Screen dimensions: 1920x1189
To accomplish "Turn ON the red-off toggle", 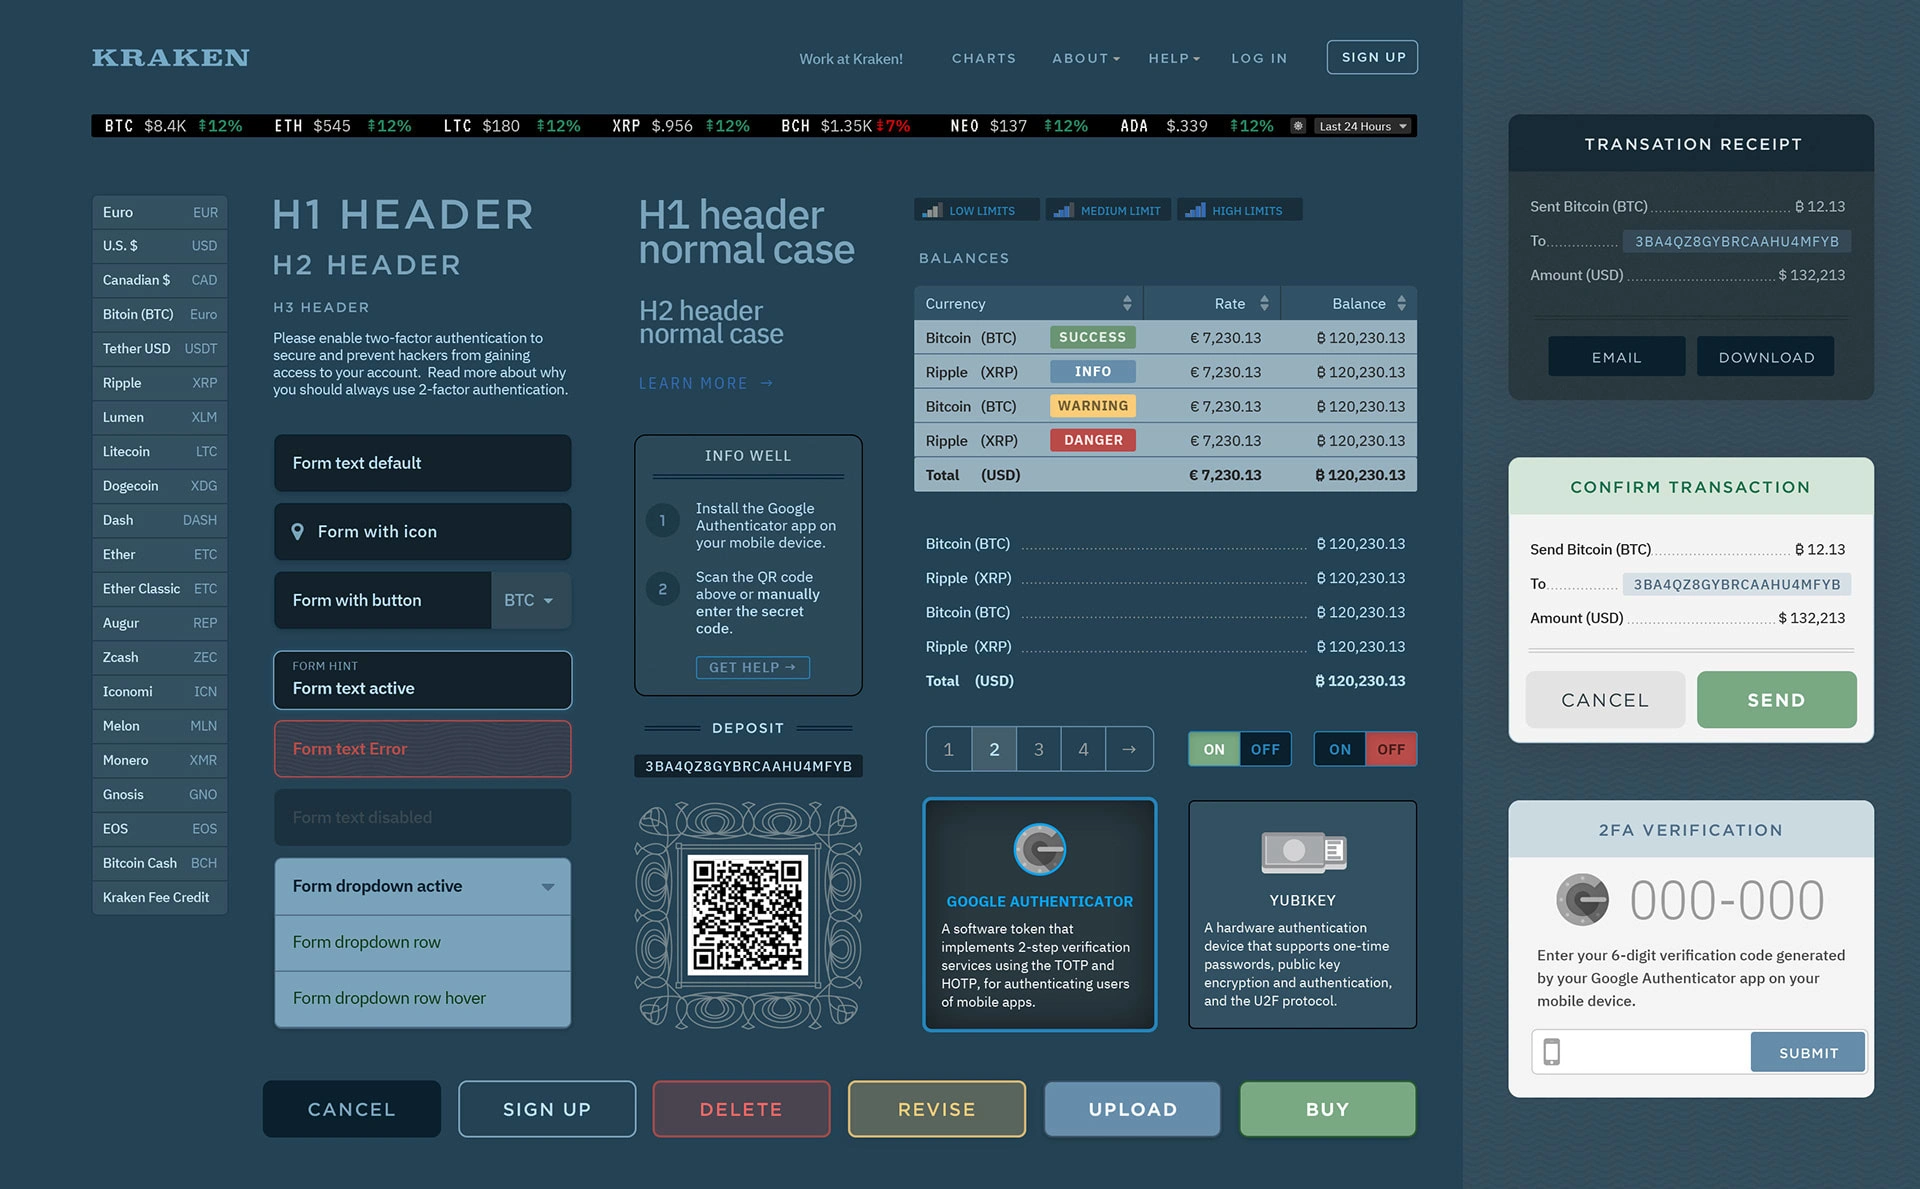I will pos(1339,749).
